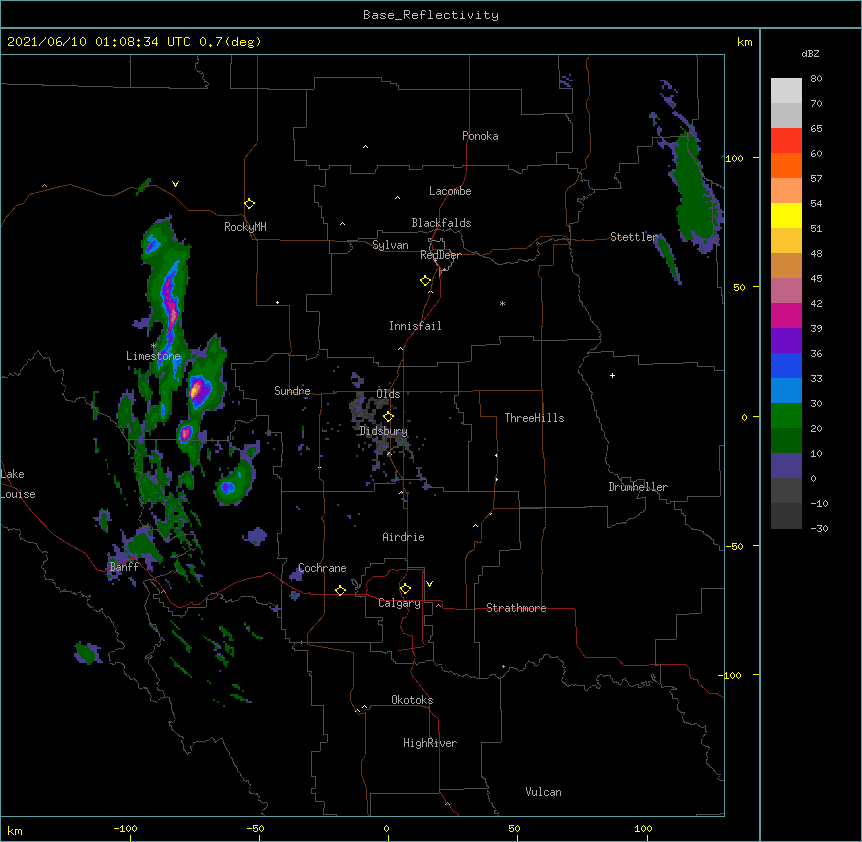The height and width of the screenshot is (842, 862).
Task: Select the yellow diamond marker near Olds
Action: point(388,416)
